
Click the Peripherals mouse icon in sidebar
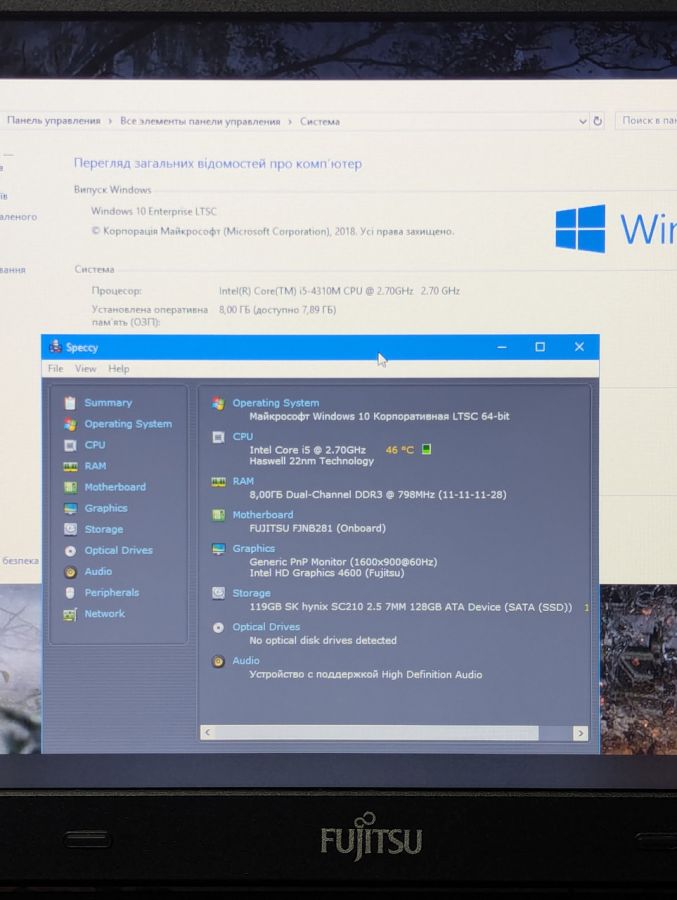(x=70, y=593)
